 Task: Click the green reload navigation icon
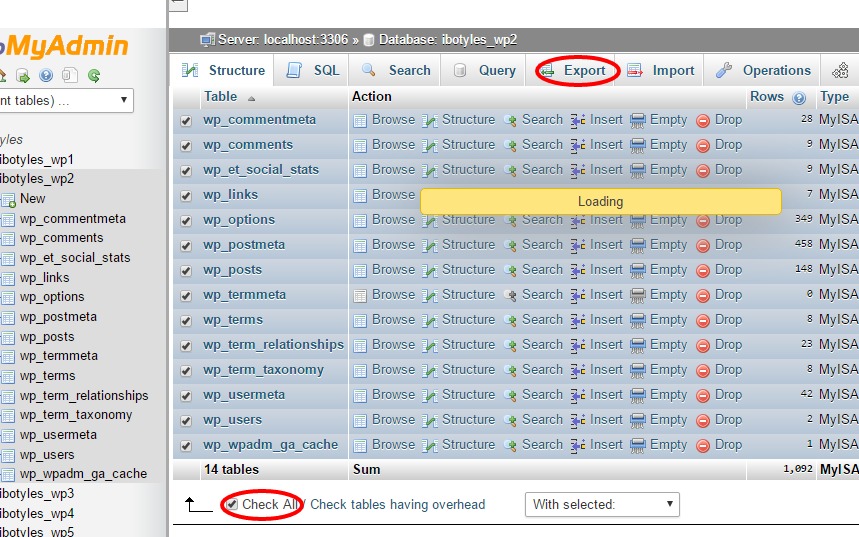click(x=94, y=75)
